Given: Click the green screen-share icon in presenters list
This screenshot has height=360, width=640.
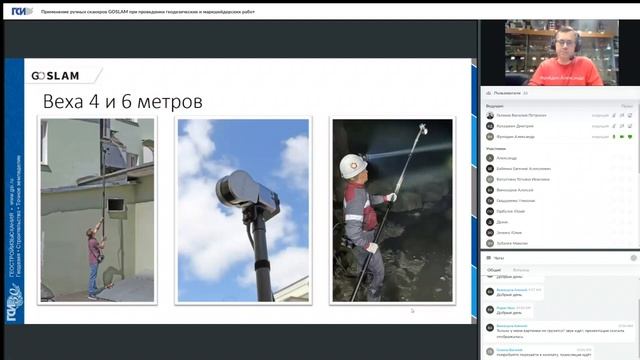Looking at the screenshot, I should pos(630,137).
